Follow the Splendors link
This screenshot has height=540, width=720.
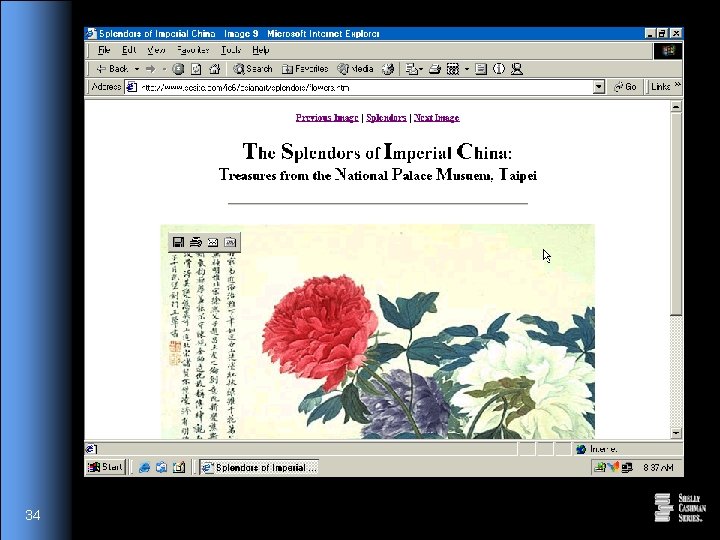tap(386, 118)
